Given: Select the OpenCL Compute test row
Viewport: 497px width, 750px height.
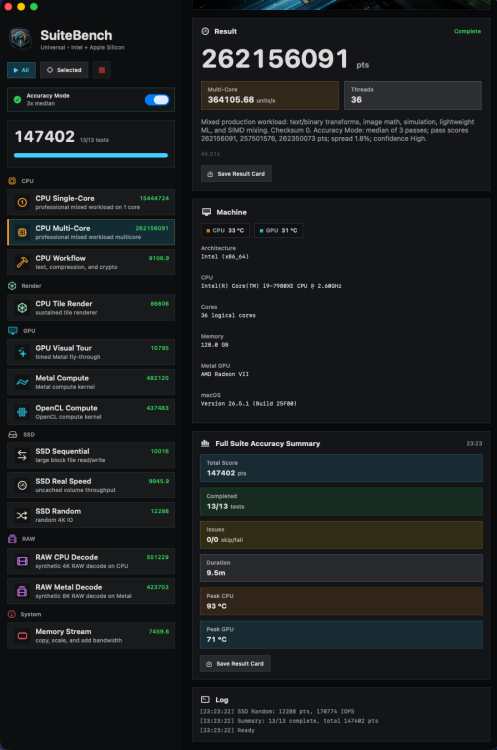Looking at the screenshot, I should click(x=91, y=412).
